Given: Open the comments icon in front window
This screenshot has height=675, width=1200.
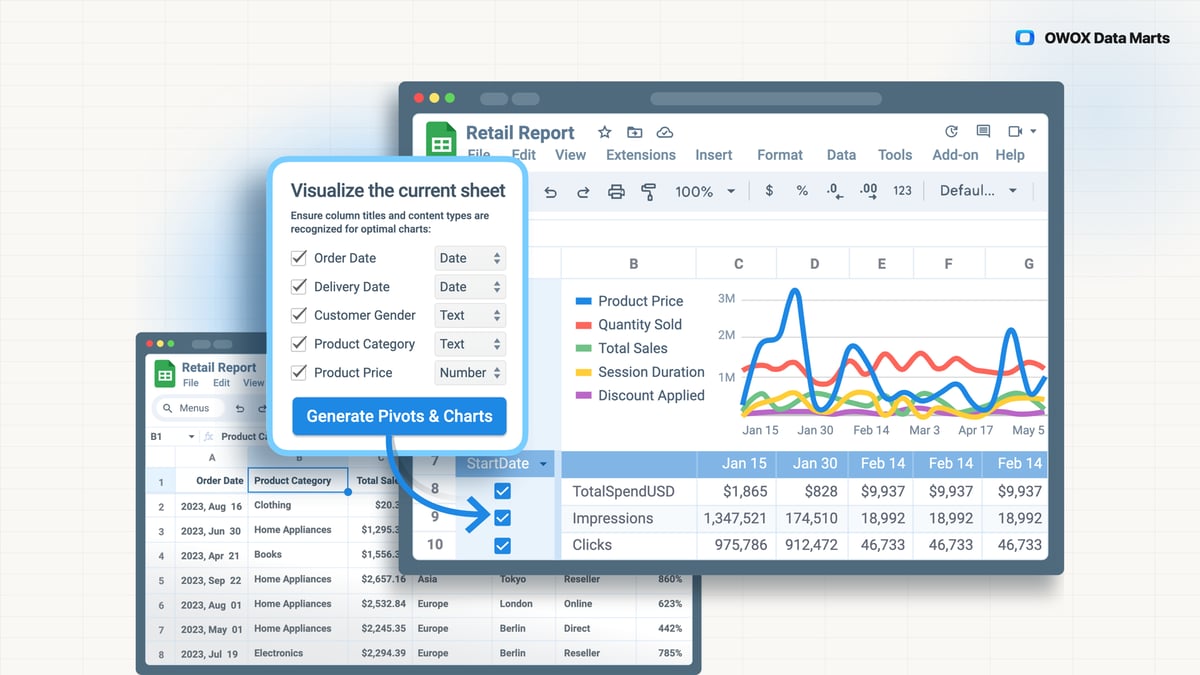Looking at the screenshot, I should coord(983,131).
